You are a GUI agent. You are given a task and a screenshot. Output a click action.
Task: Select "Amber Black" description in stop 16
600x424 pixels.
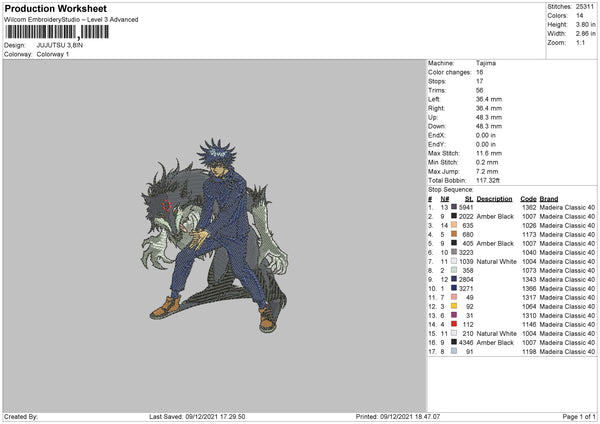pyautogui.click(x=495, y=343)
